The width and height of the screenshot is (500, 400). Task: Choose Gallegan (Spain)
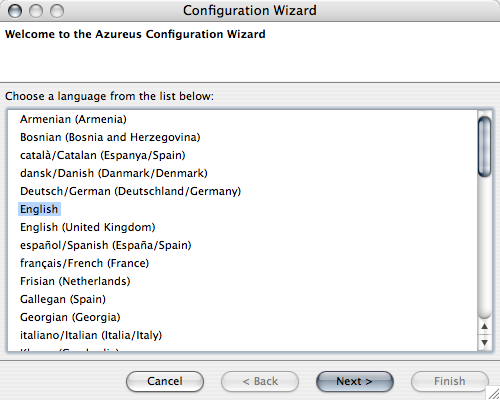tap(63, 299)
